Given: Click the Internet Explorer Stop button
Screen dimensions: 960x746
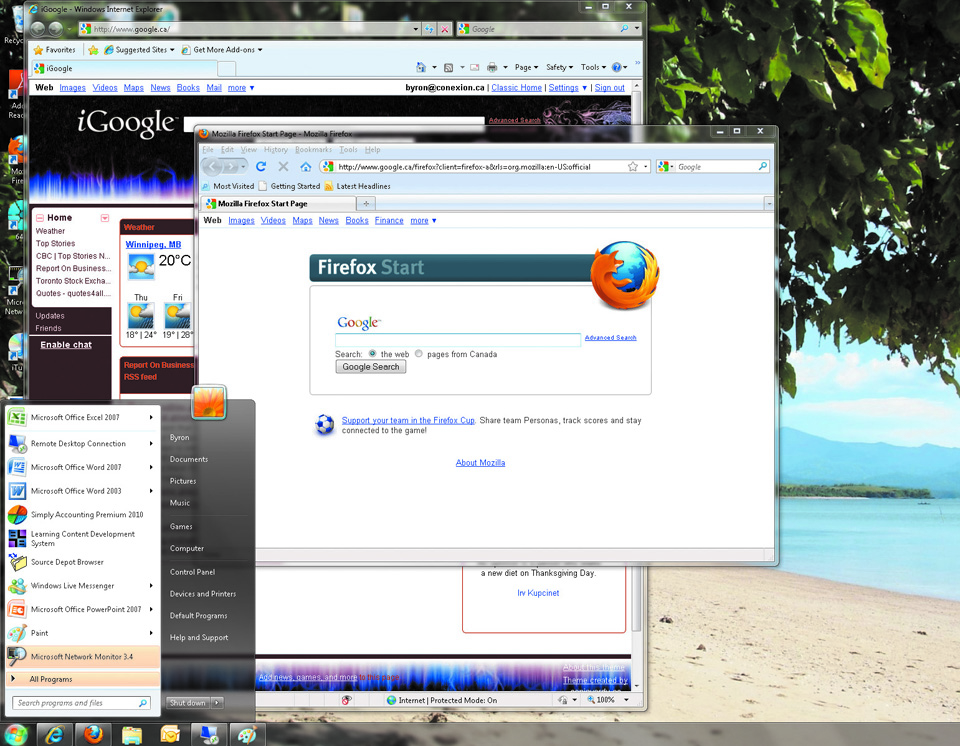Looking at the screenshot, I should click(x=445, y=29).
